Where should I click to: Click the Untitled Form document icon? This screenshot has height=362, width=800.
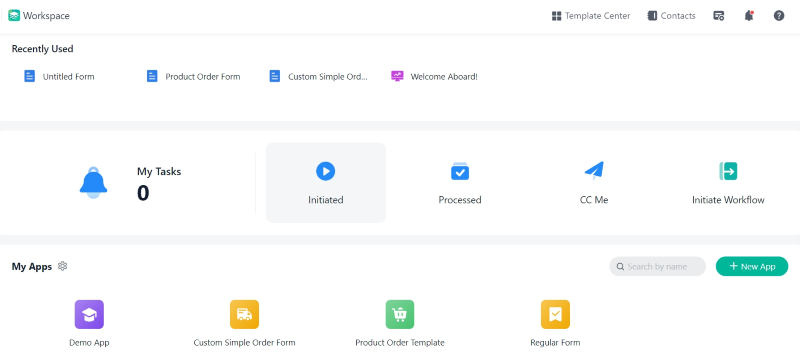click(x=30, y=76)
